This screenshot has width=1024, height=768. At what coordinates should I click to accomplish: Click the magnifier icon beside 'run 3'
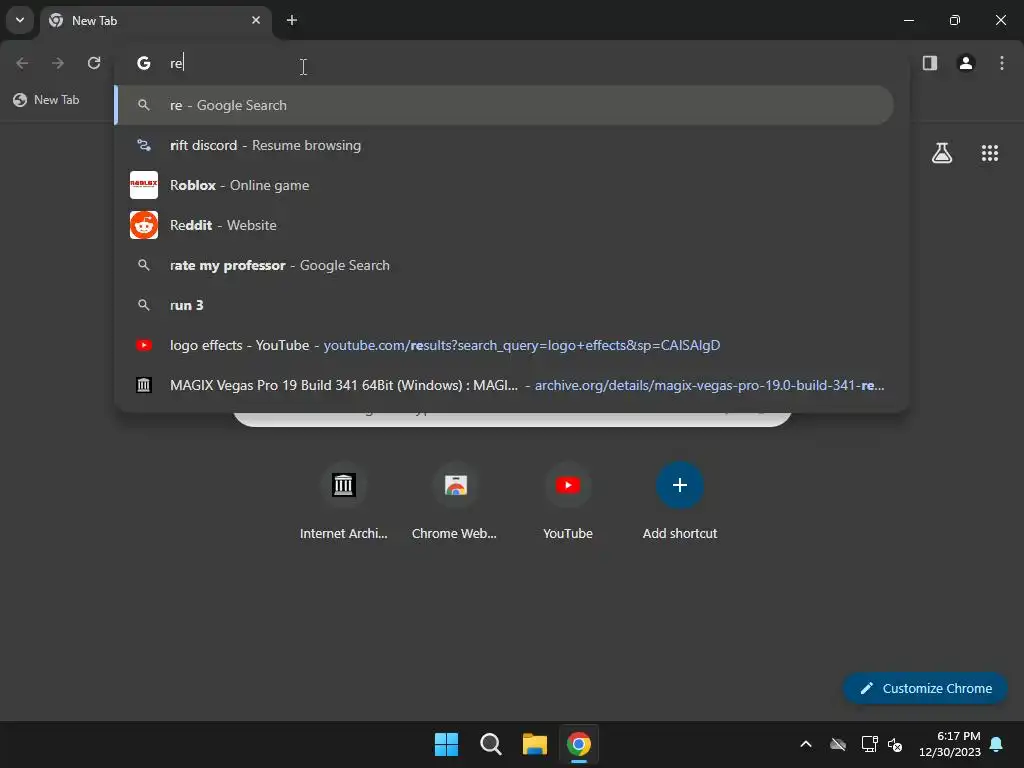144,305
